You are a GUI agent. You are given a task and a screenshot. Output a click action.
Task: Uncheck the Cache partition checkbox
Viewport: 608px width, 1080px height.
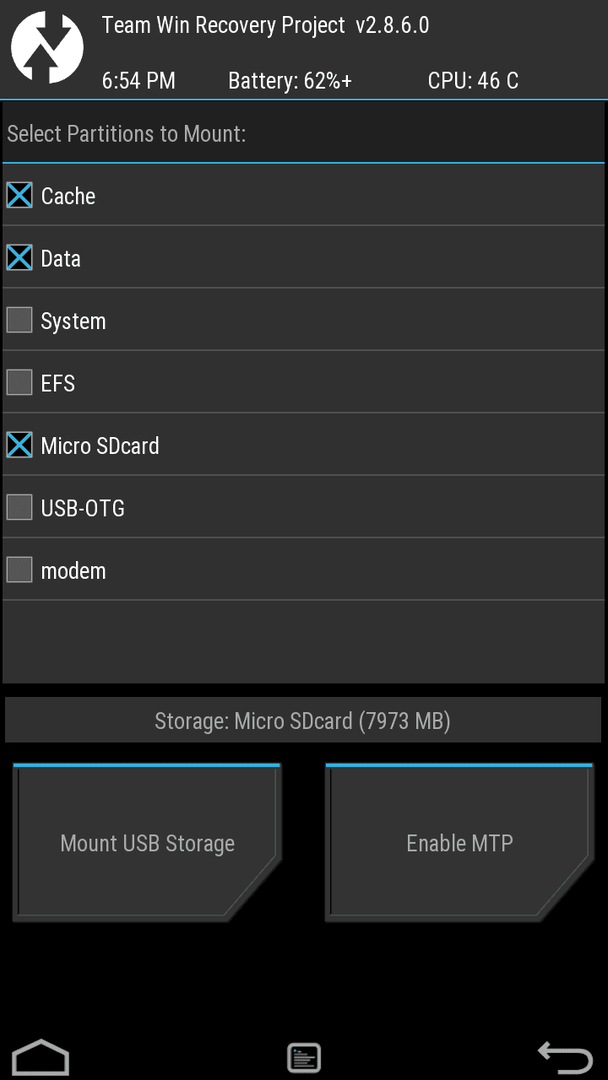[x=19, y=196]
